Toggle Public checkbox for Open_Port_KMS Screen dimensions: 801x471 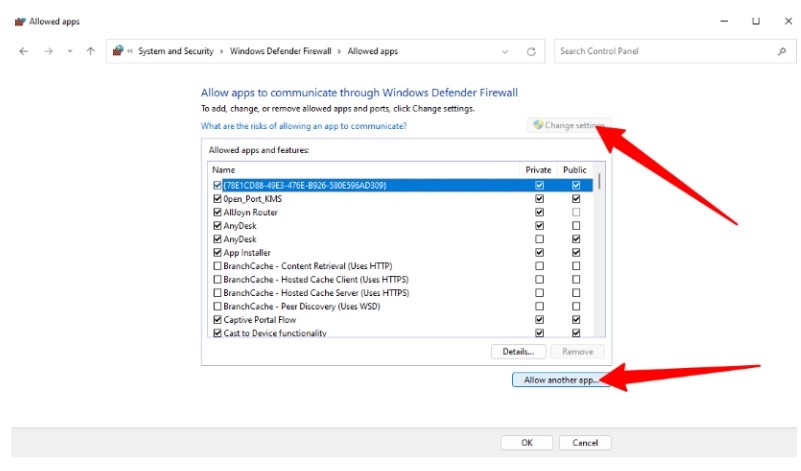pos(576,199)
